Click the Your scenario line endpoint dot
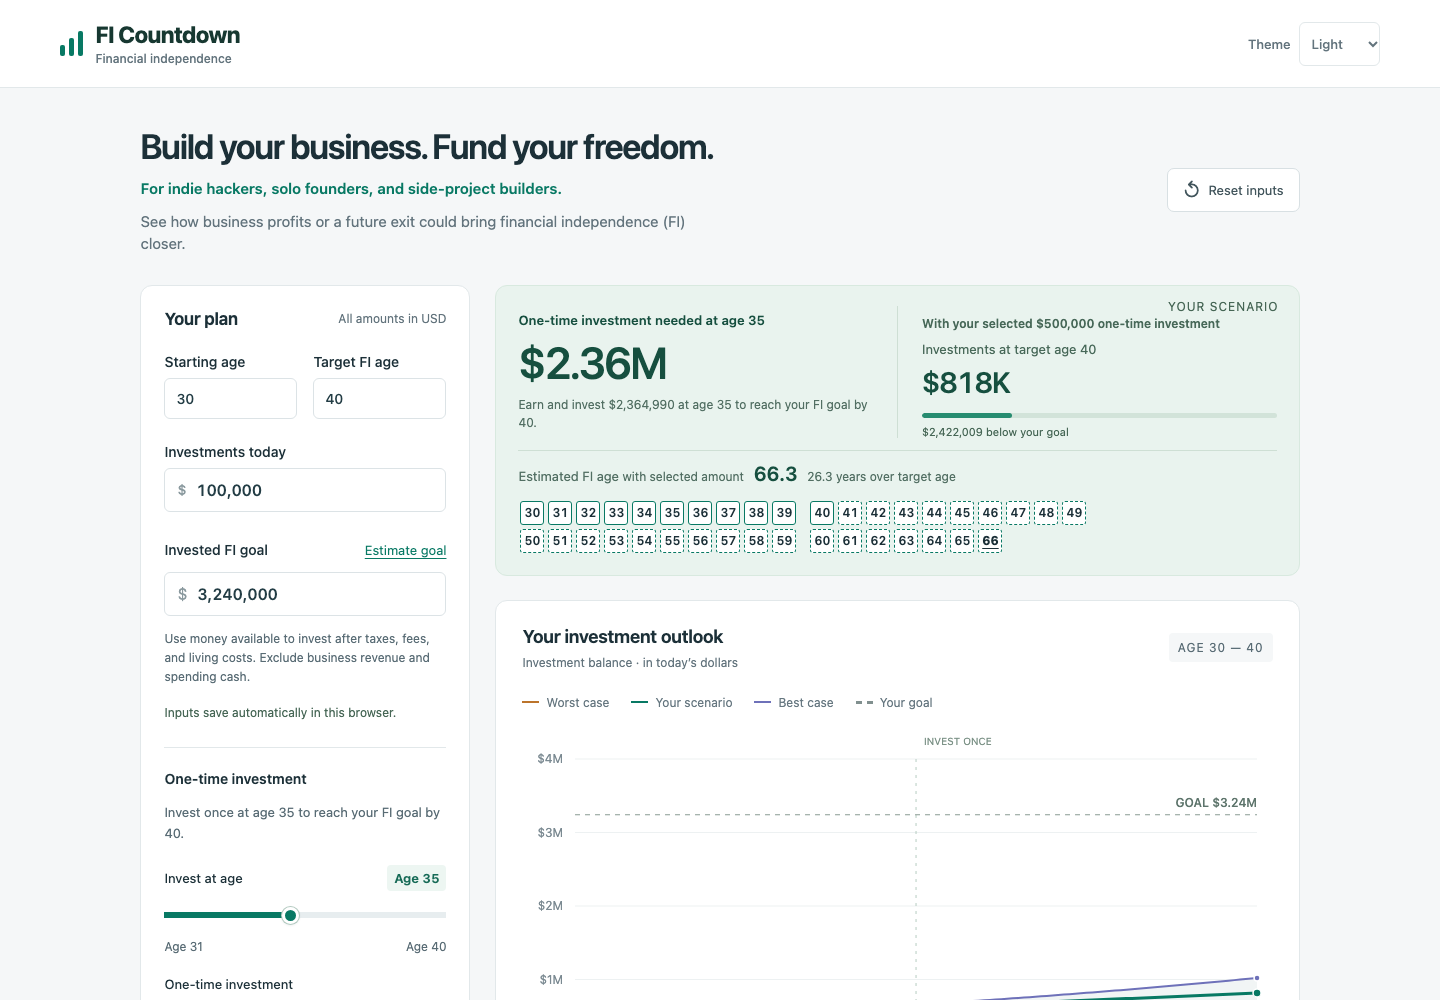Screen dimensions: 1440x1000 pos(1257,993)
